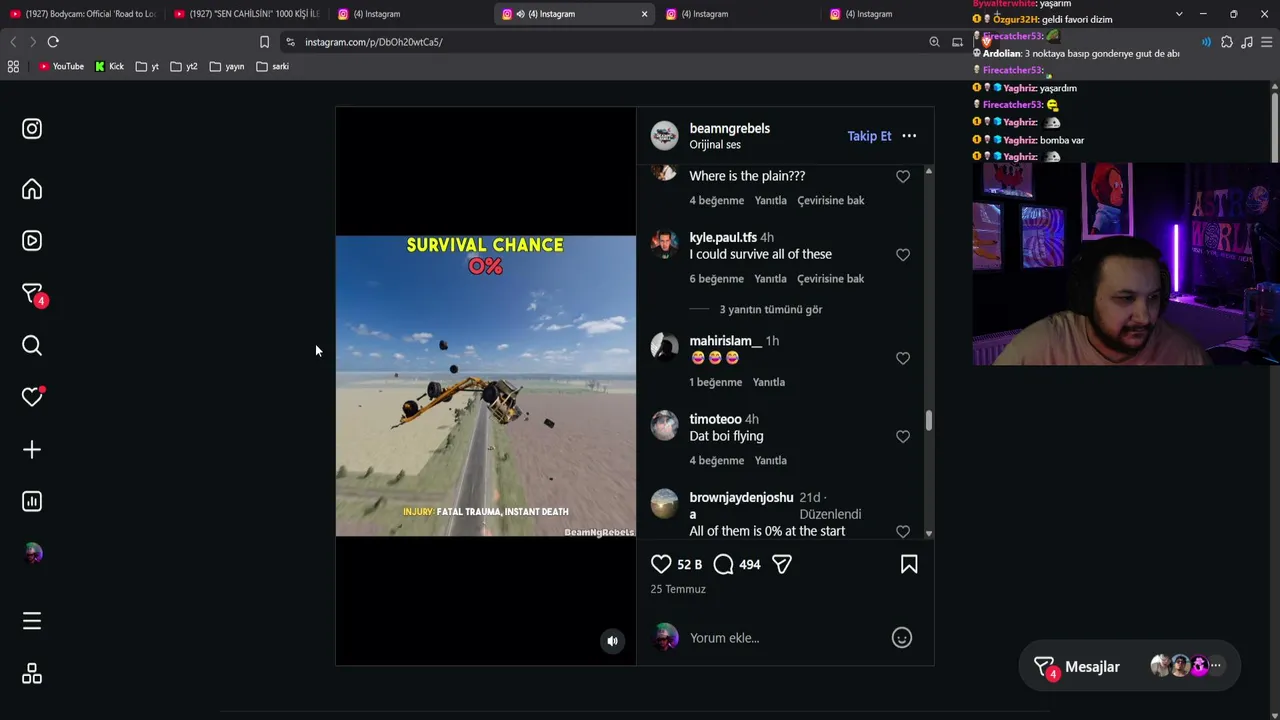This screenshot has height=720, width=1280.
Task: Like the post with the heart icon
Action: tap(661, 564)
